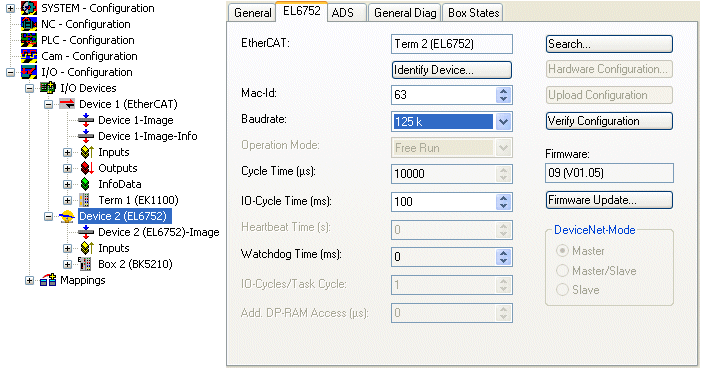Click the Cam - Configuration icon
Image resolution: width=702 pixels, height=370 pixels.
[29, 56]
